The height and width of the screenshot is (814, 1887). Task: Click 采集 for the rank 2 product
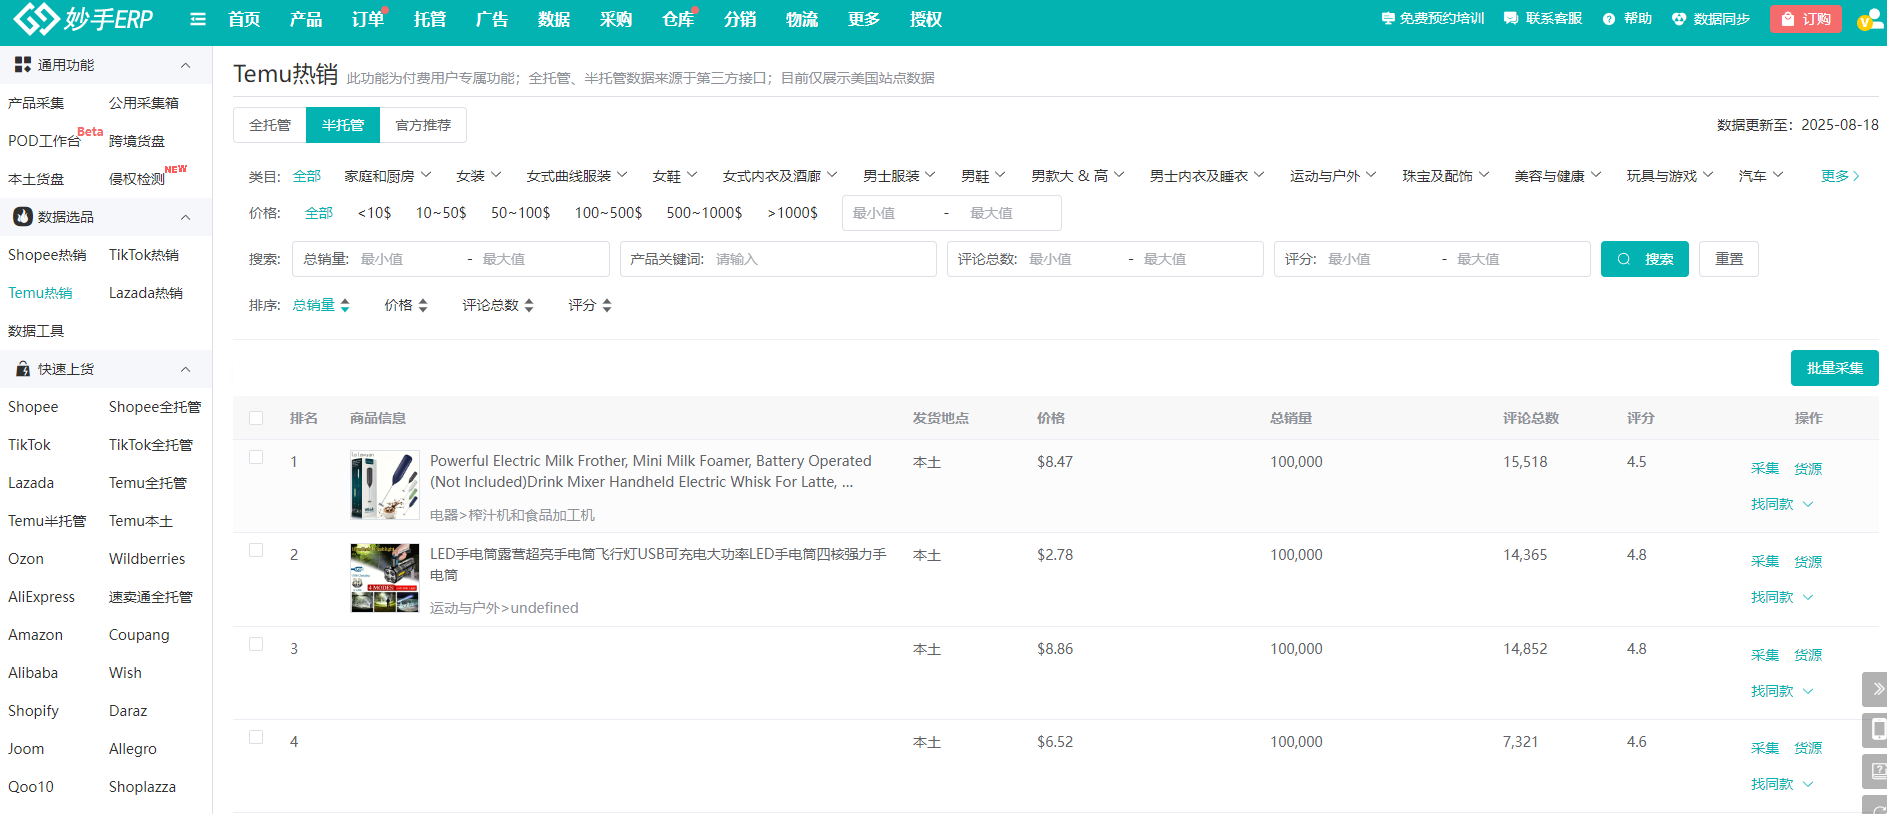(x=1765, y=561)
